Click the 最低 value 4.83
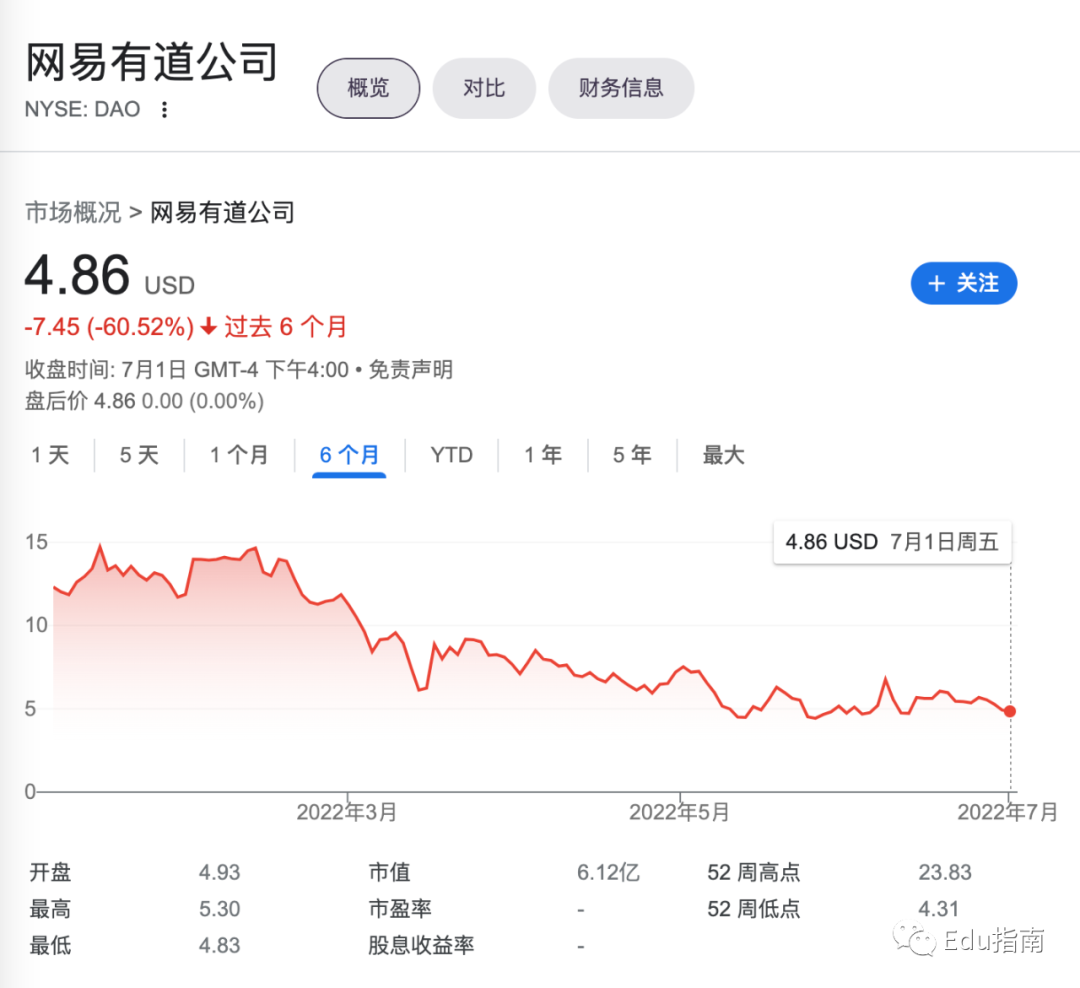The height and width of the screenshot is (988, 1080). pos(220,945)
